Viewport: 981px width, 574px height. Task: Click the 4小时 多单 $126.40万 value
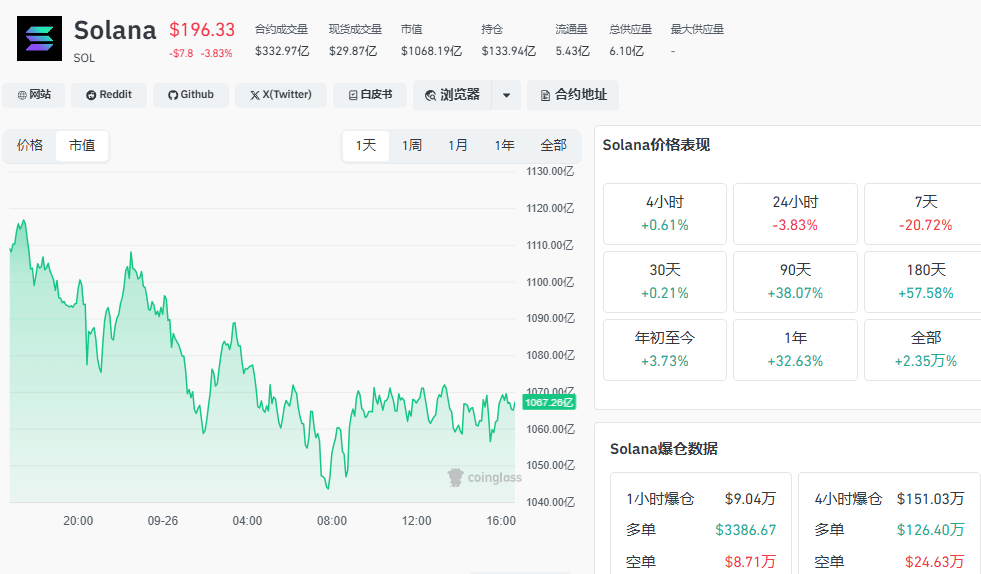coord(930,530)
